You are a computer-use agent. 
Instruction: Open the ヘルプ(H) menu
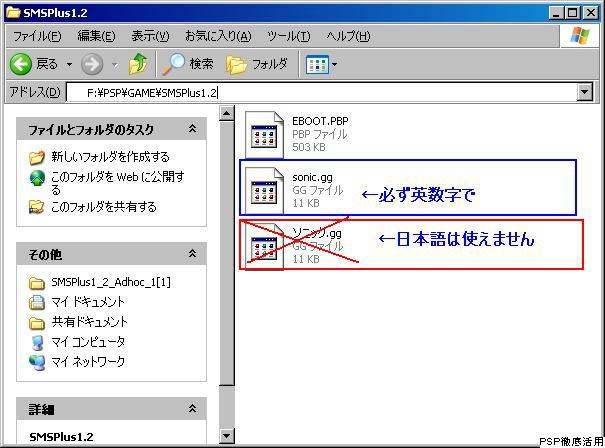tap(348, 36)
